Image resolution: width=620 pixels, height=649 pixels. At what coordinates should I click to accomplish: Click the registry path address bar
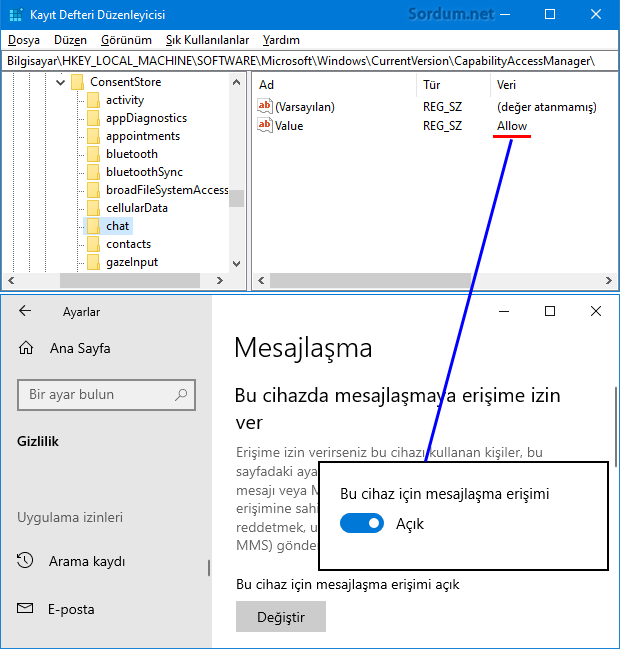[310, 61]
